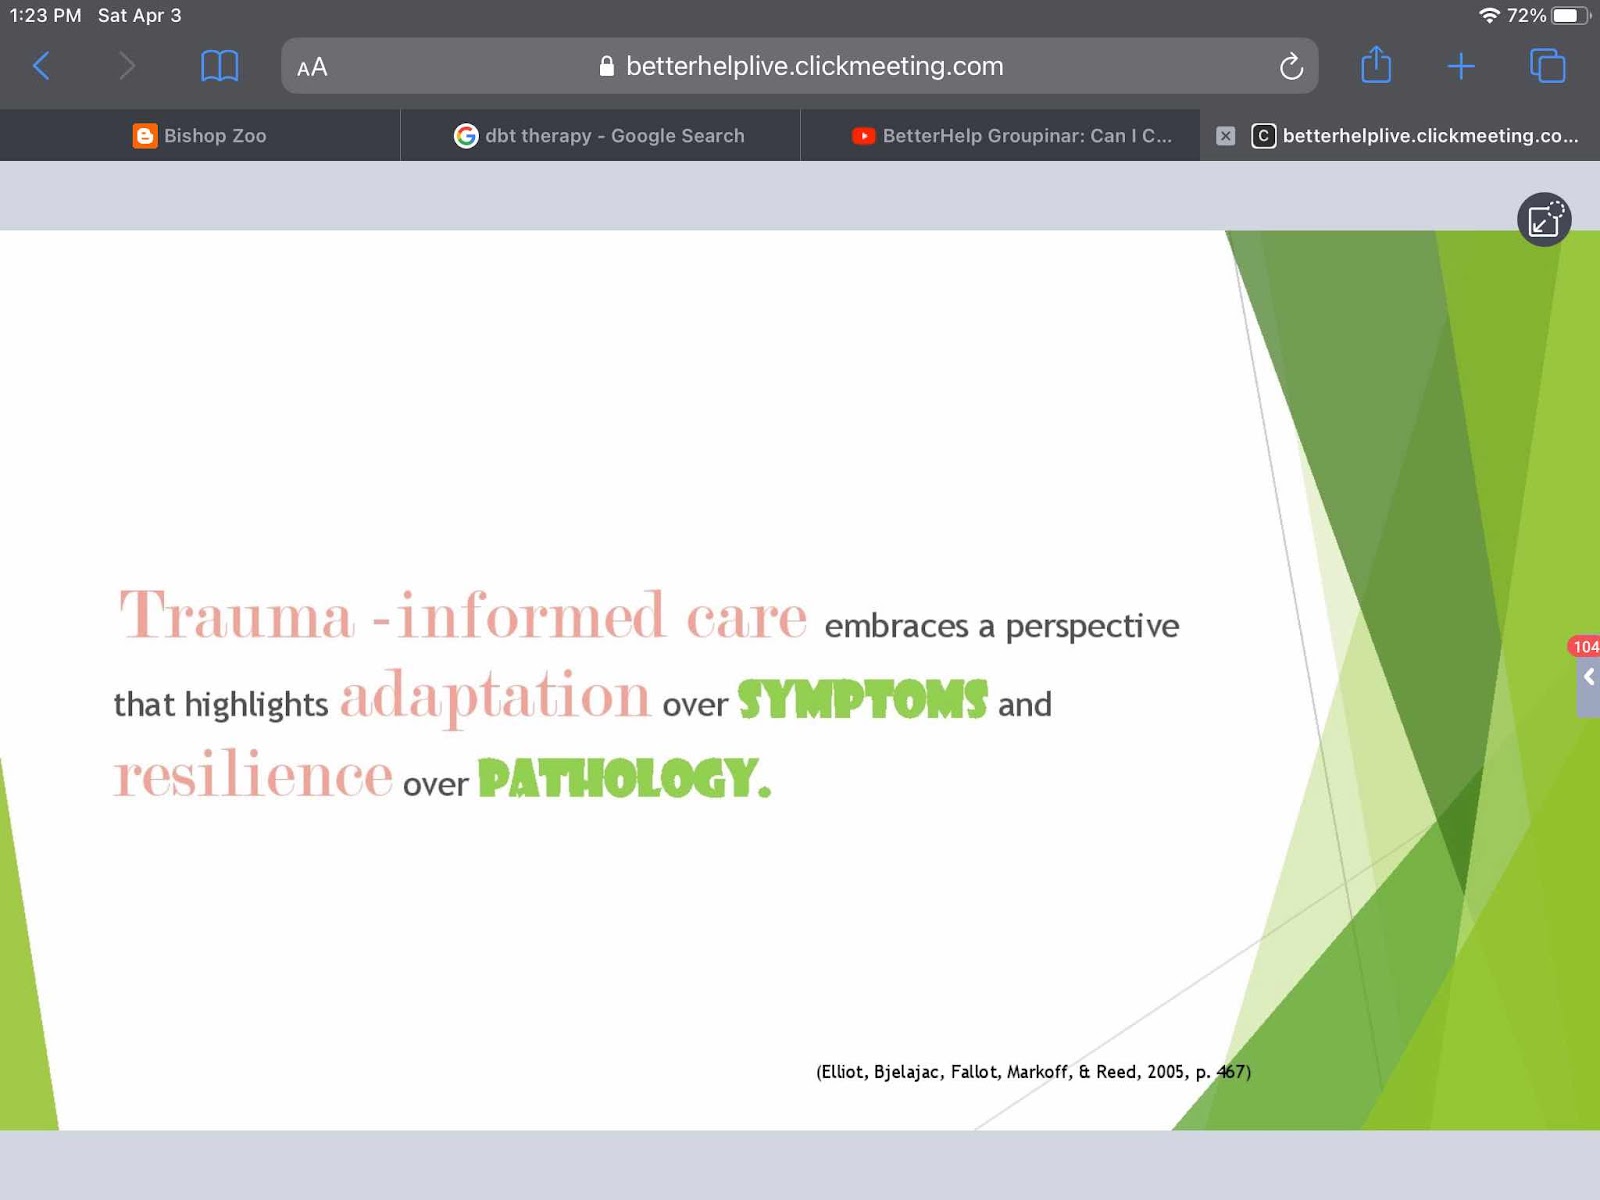Click the word resilience on slide

253,773
